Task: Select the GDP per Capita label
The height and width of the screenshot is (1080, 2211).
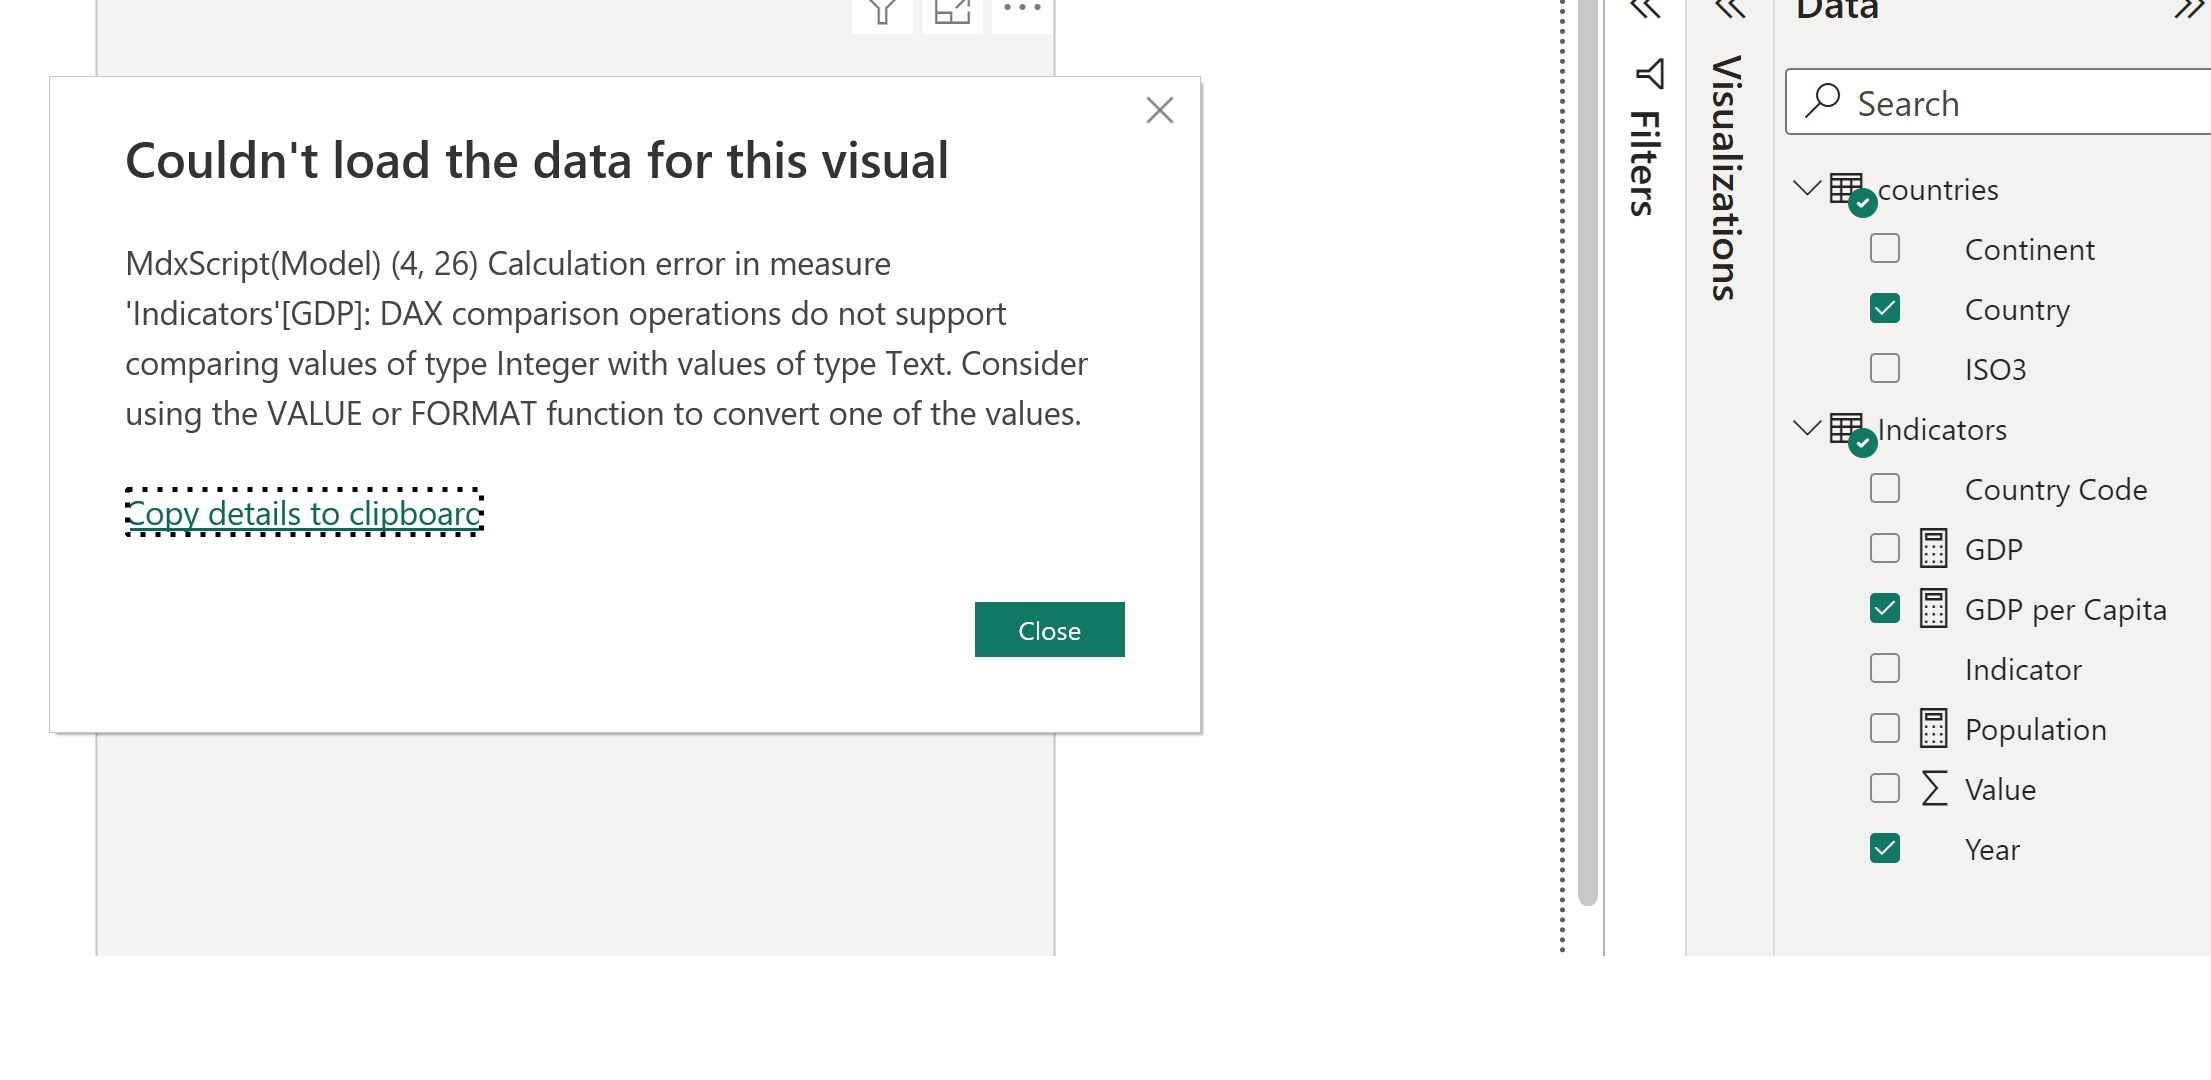Action: [x=2065, y=610]
